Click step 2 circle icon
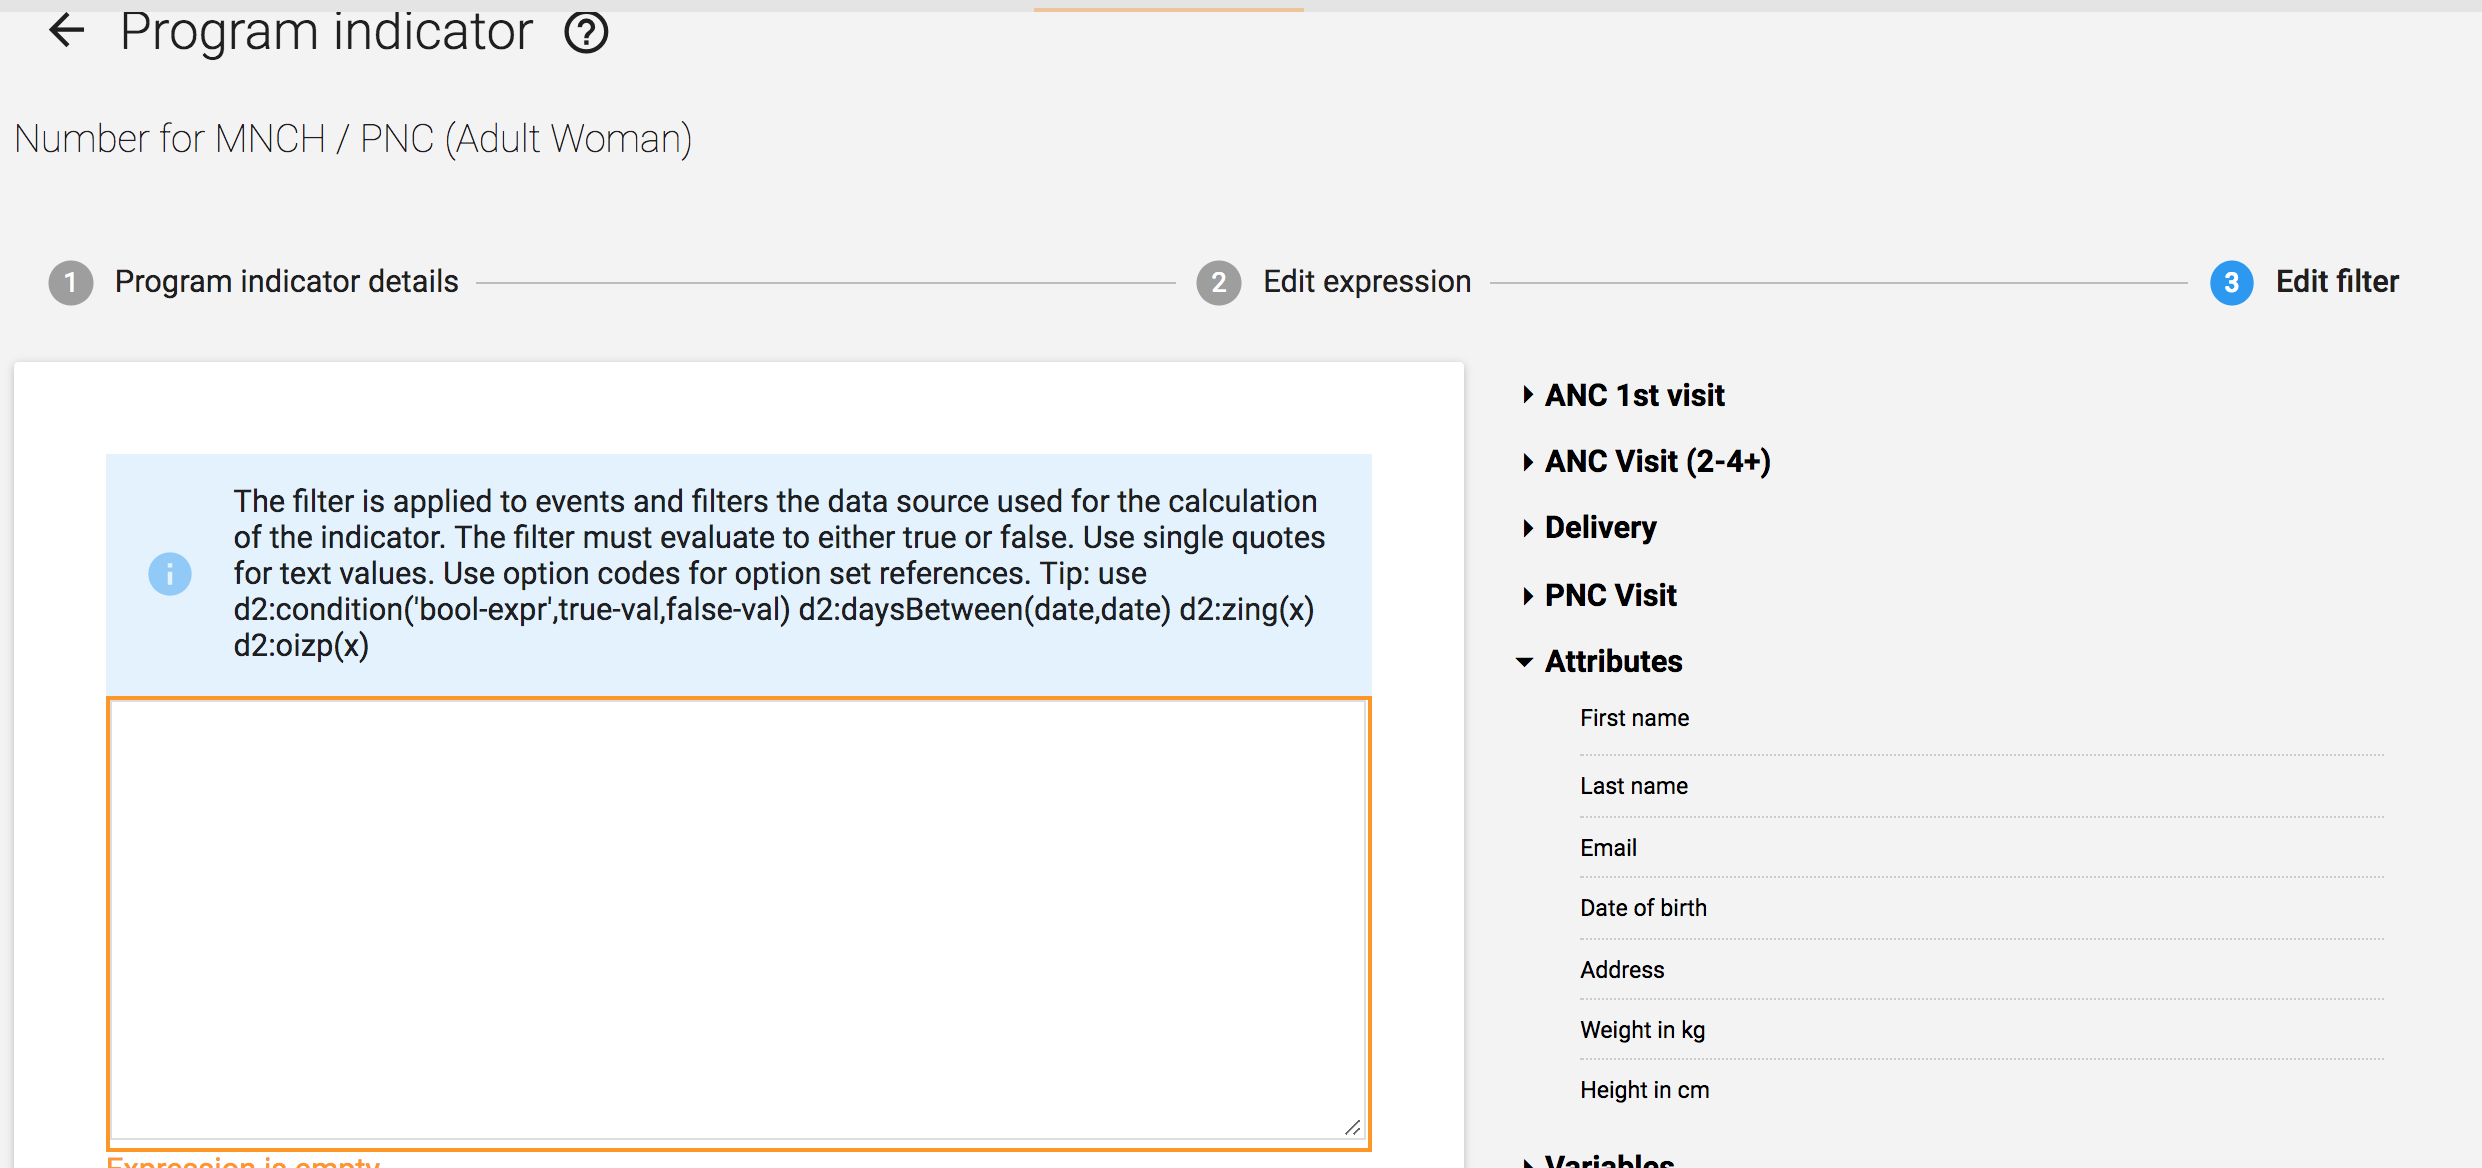This screenshot has height=1168, width=2482. point(1218,283)
